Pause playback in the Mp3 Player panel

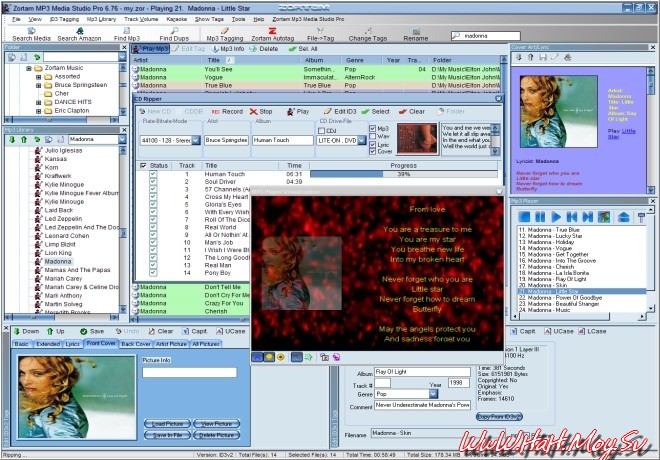click(540, 217)
